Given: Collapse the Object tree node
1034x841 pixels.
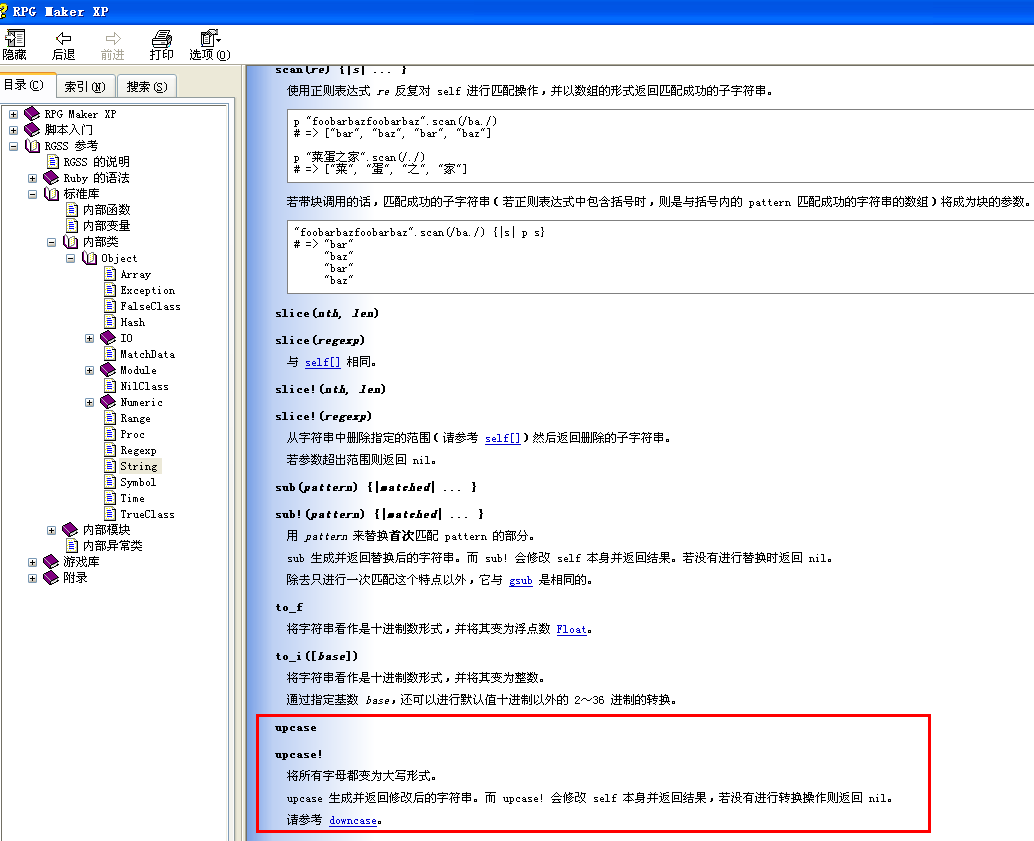Looking at the screenshot, I should coord(71,259).
